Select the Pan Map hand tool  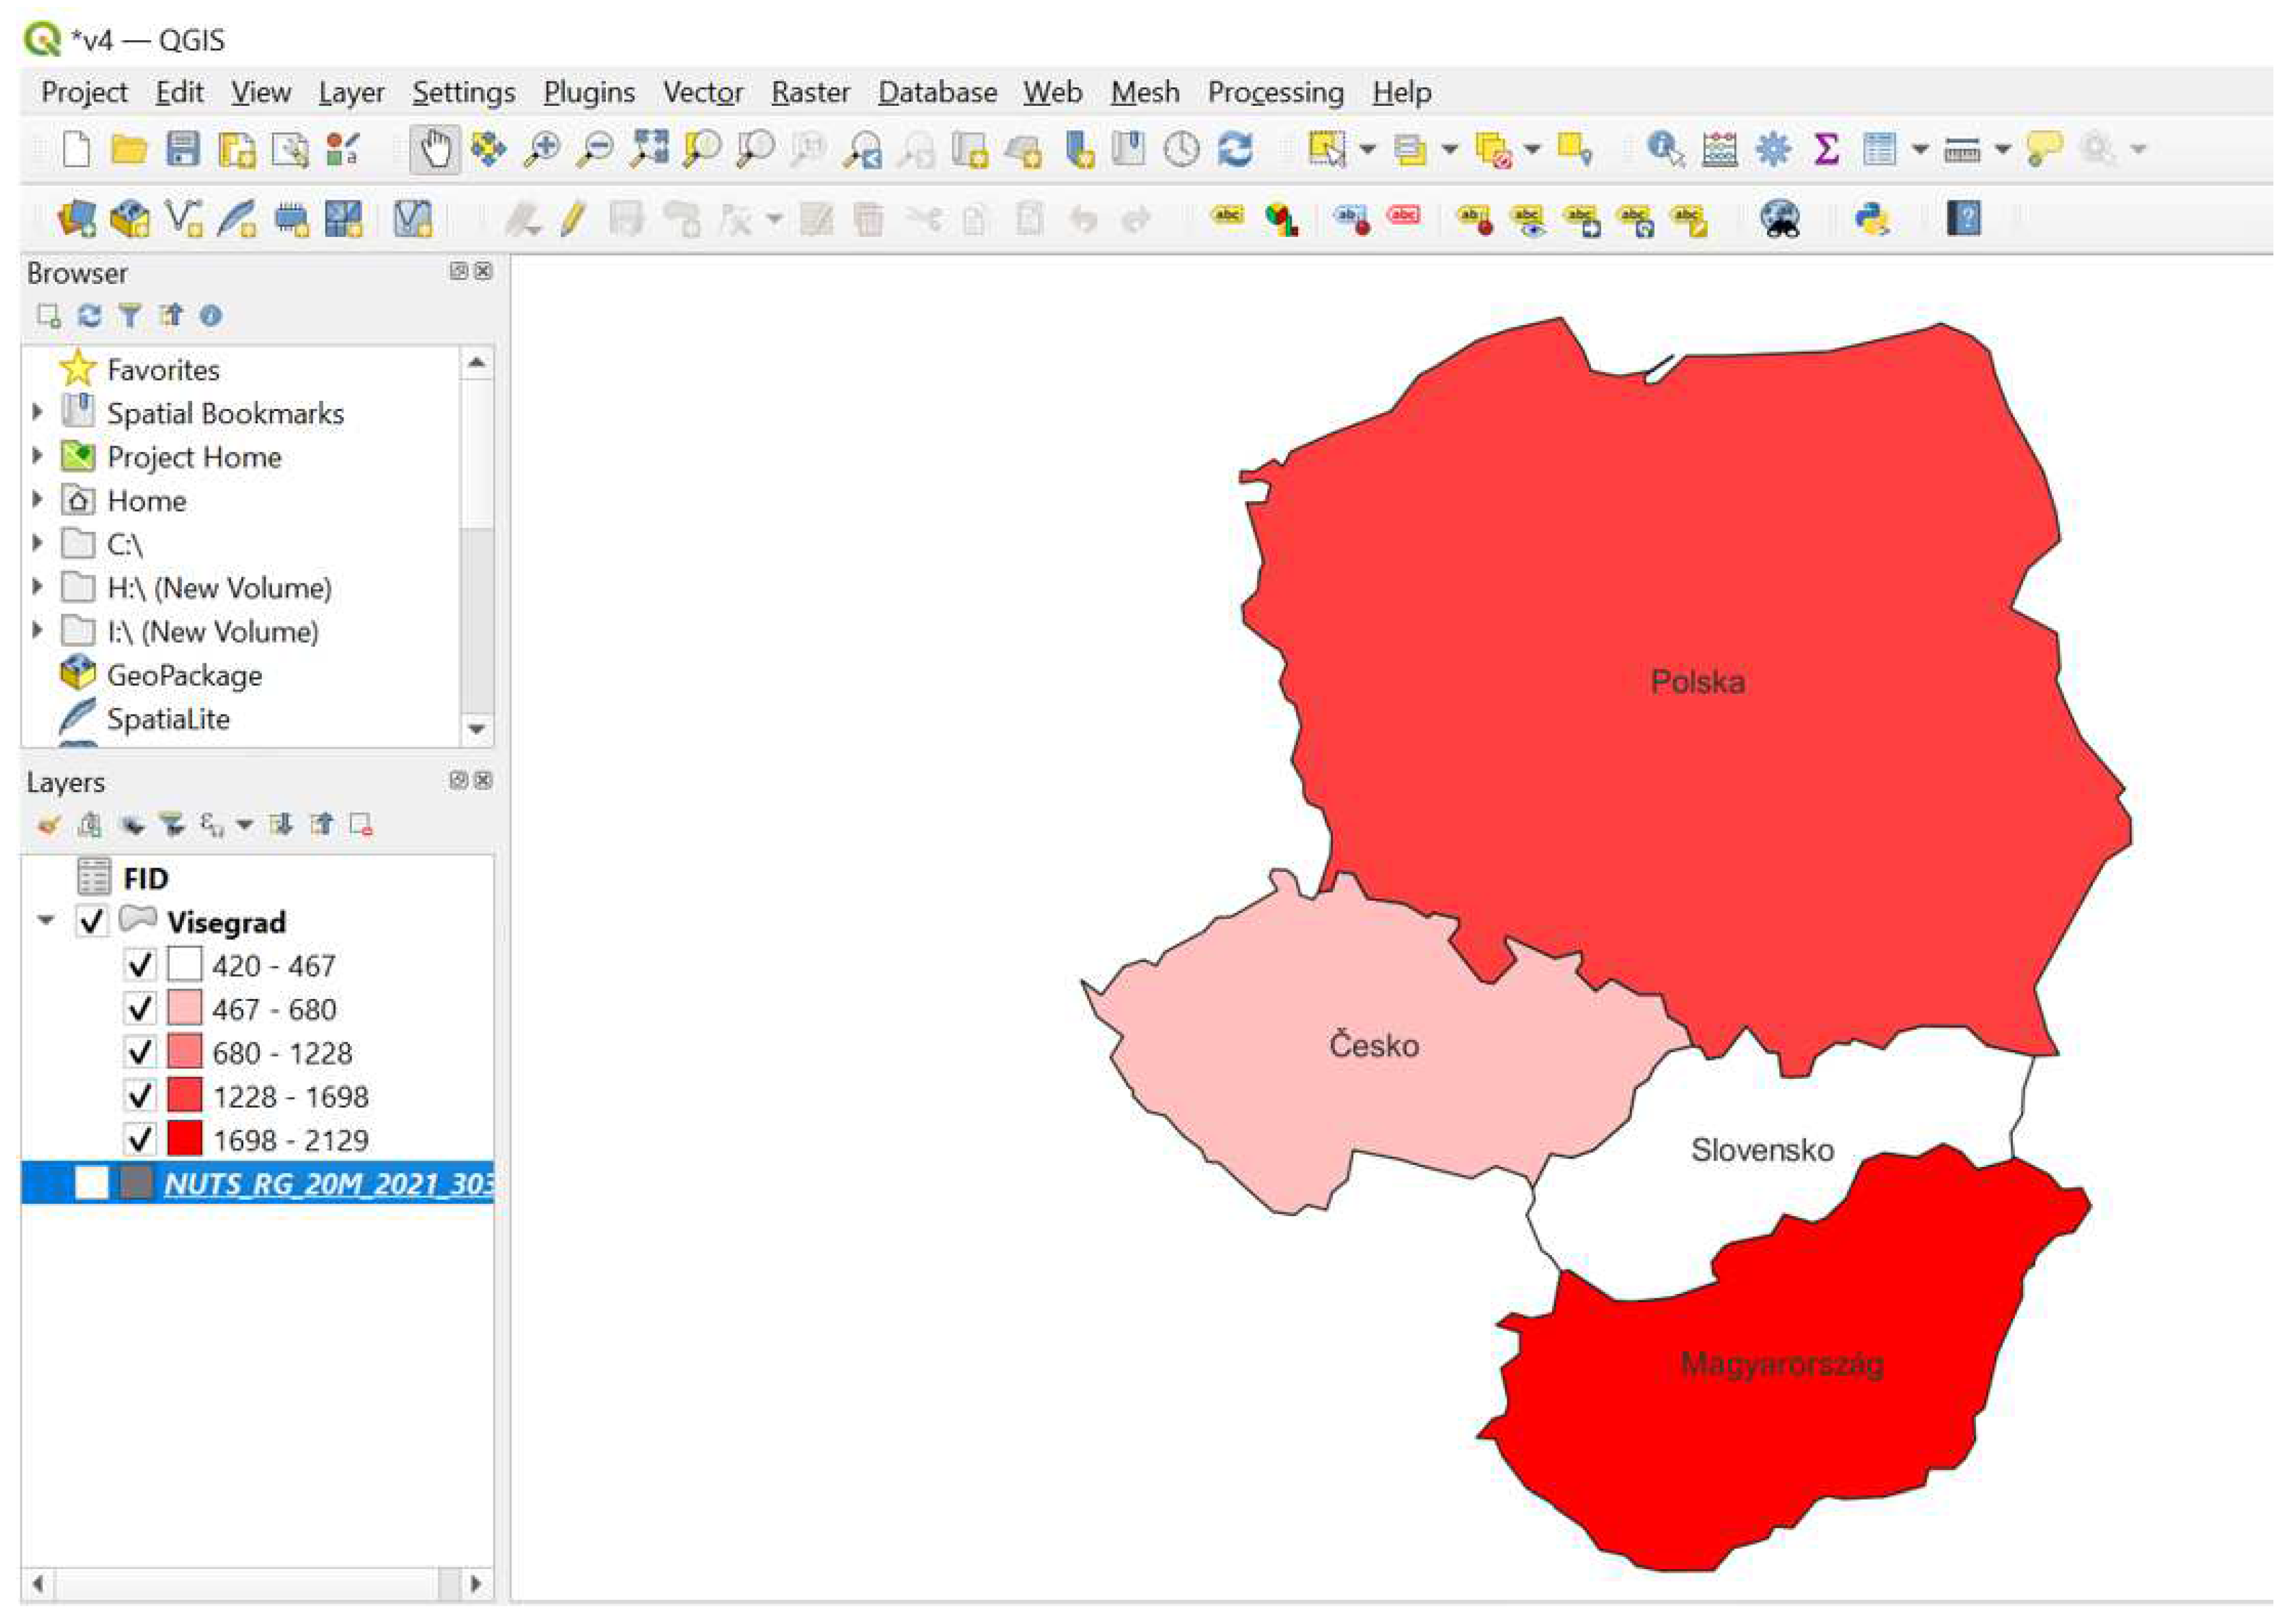(x=435, y=150)
